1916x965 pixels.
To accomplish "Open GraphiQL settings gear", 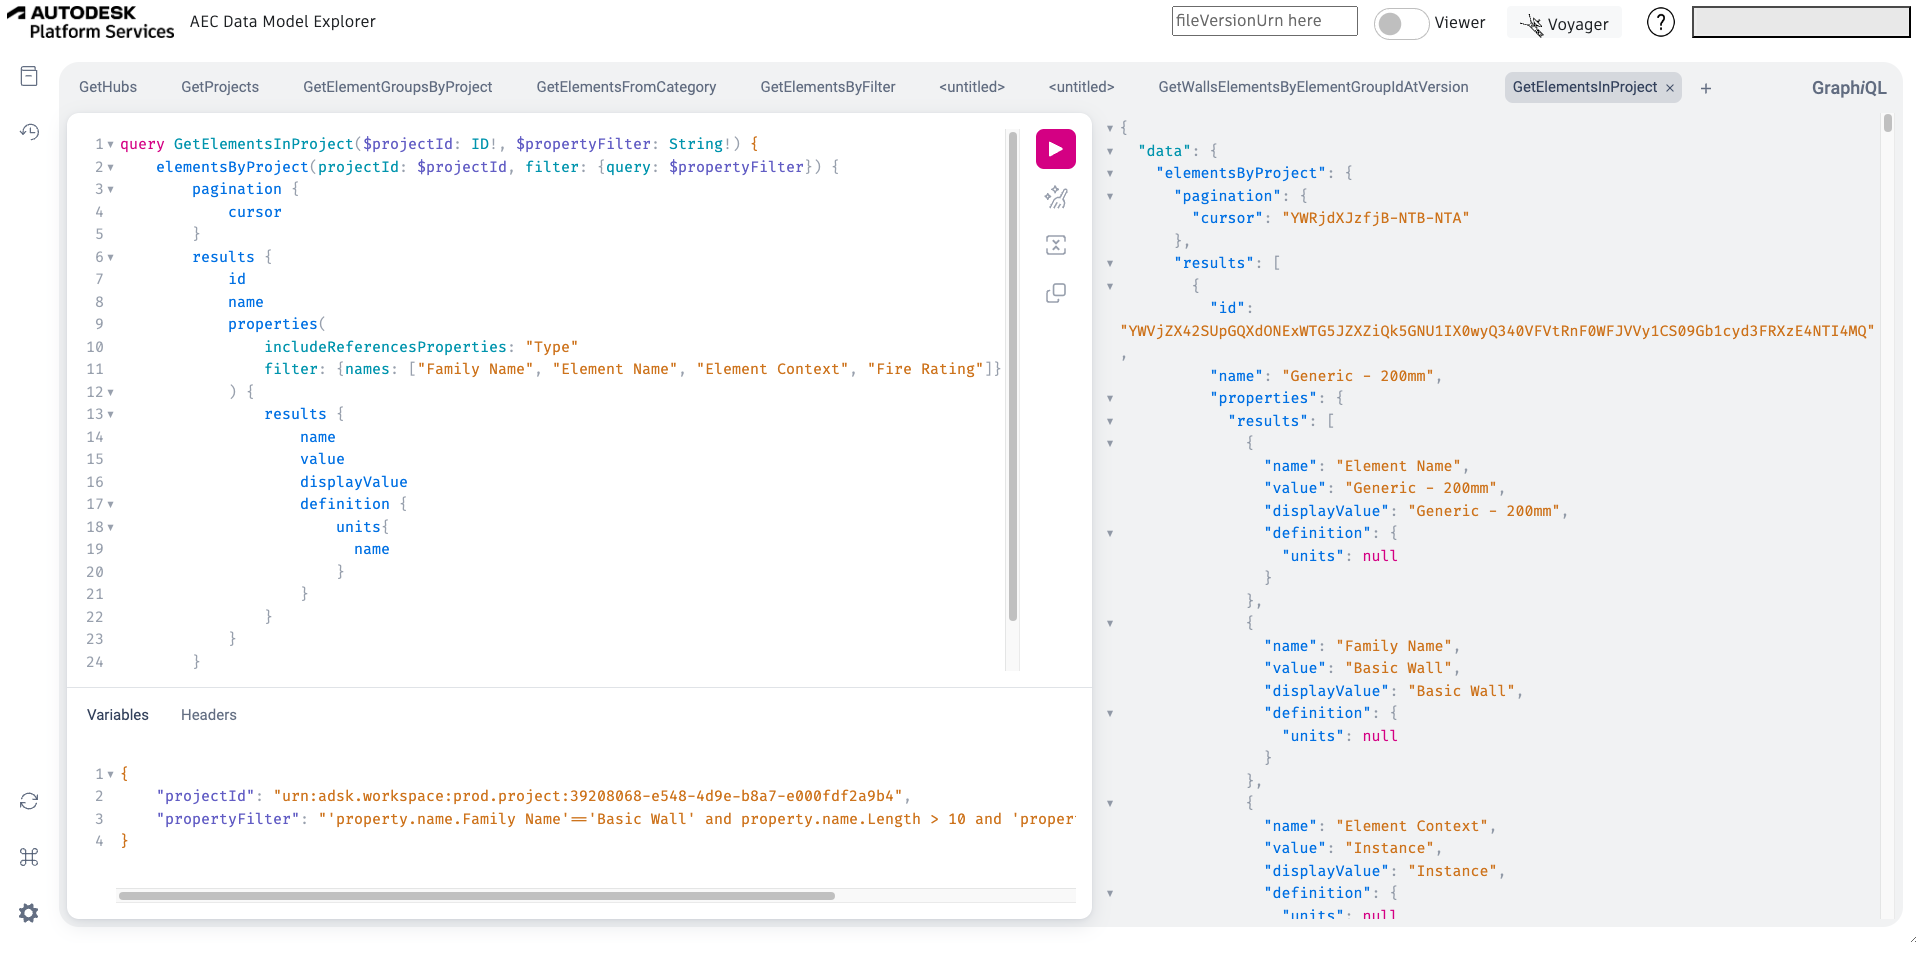I will 29,913.
